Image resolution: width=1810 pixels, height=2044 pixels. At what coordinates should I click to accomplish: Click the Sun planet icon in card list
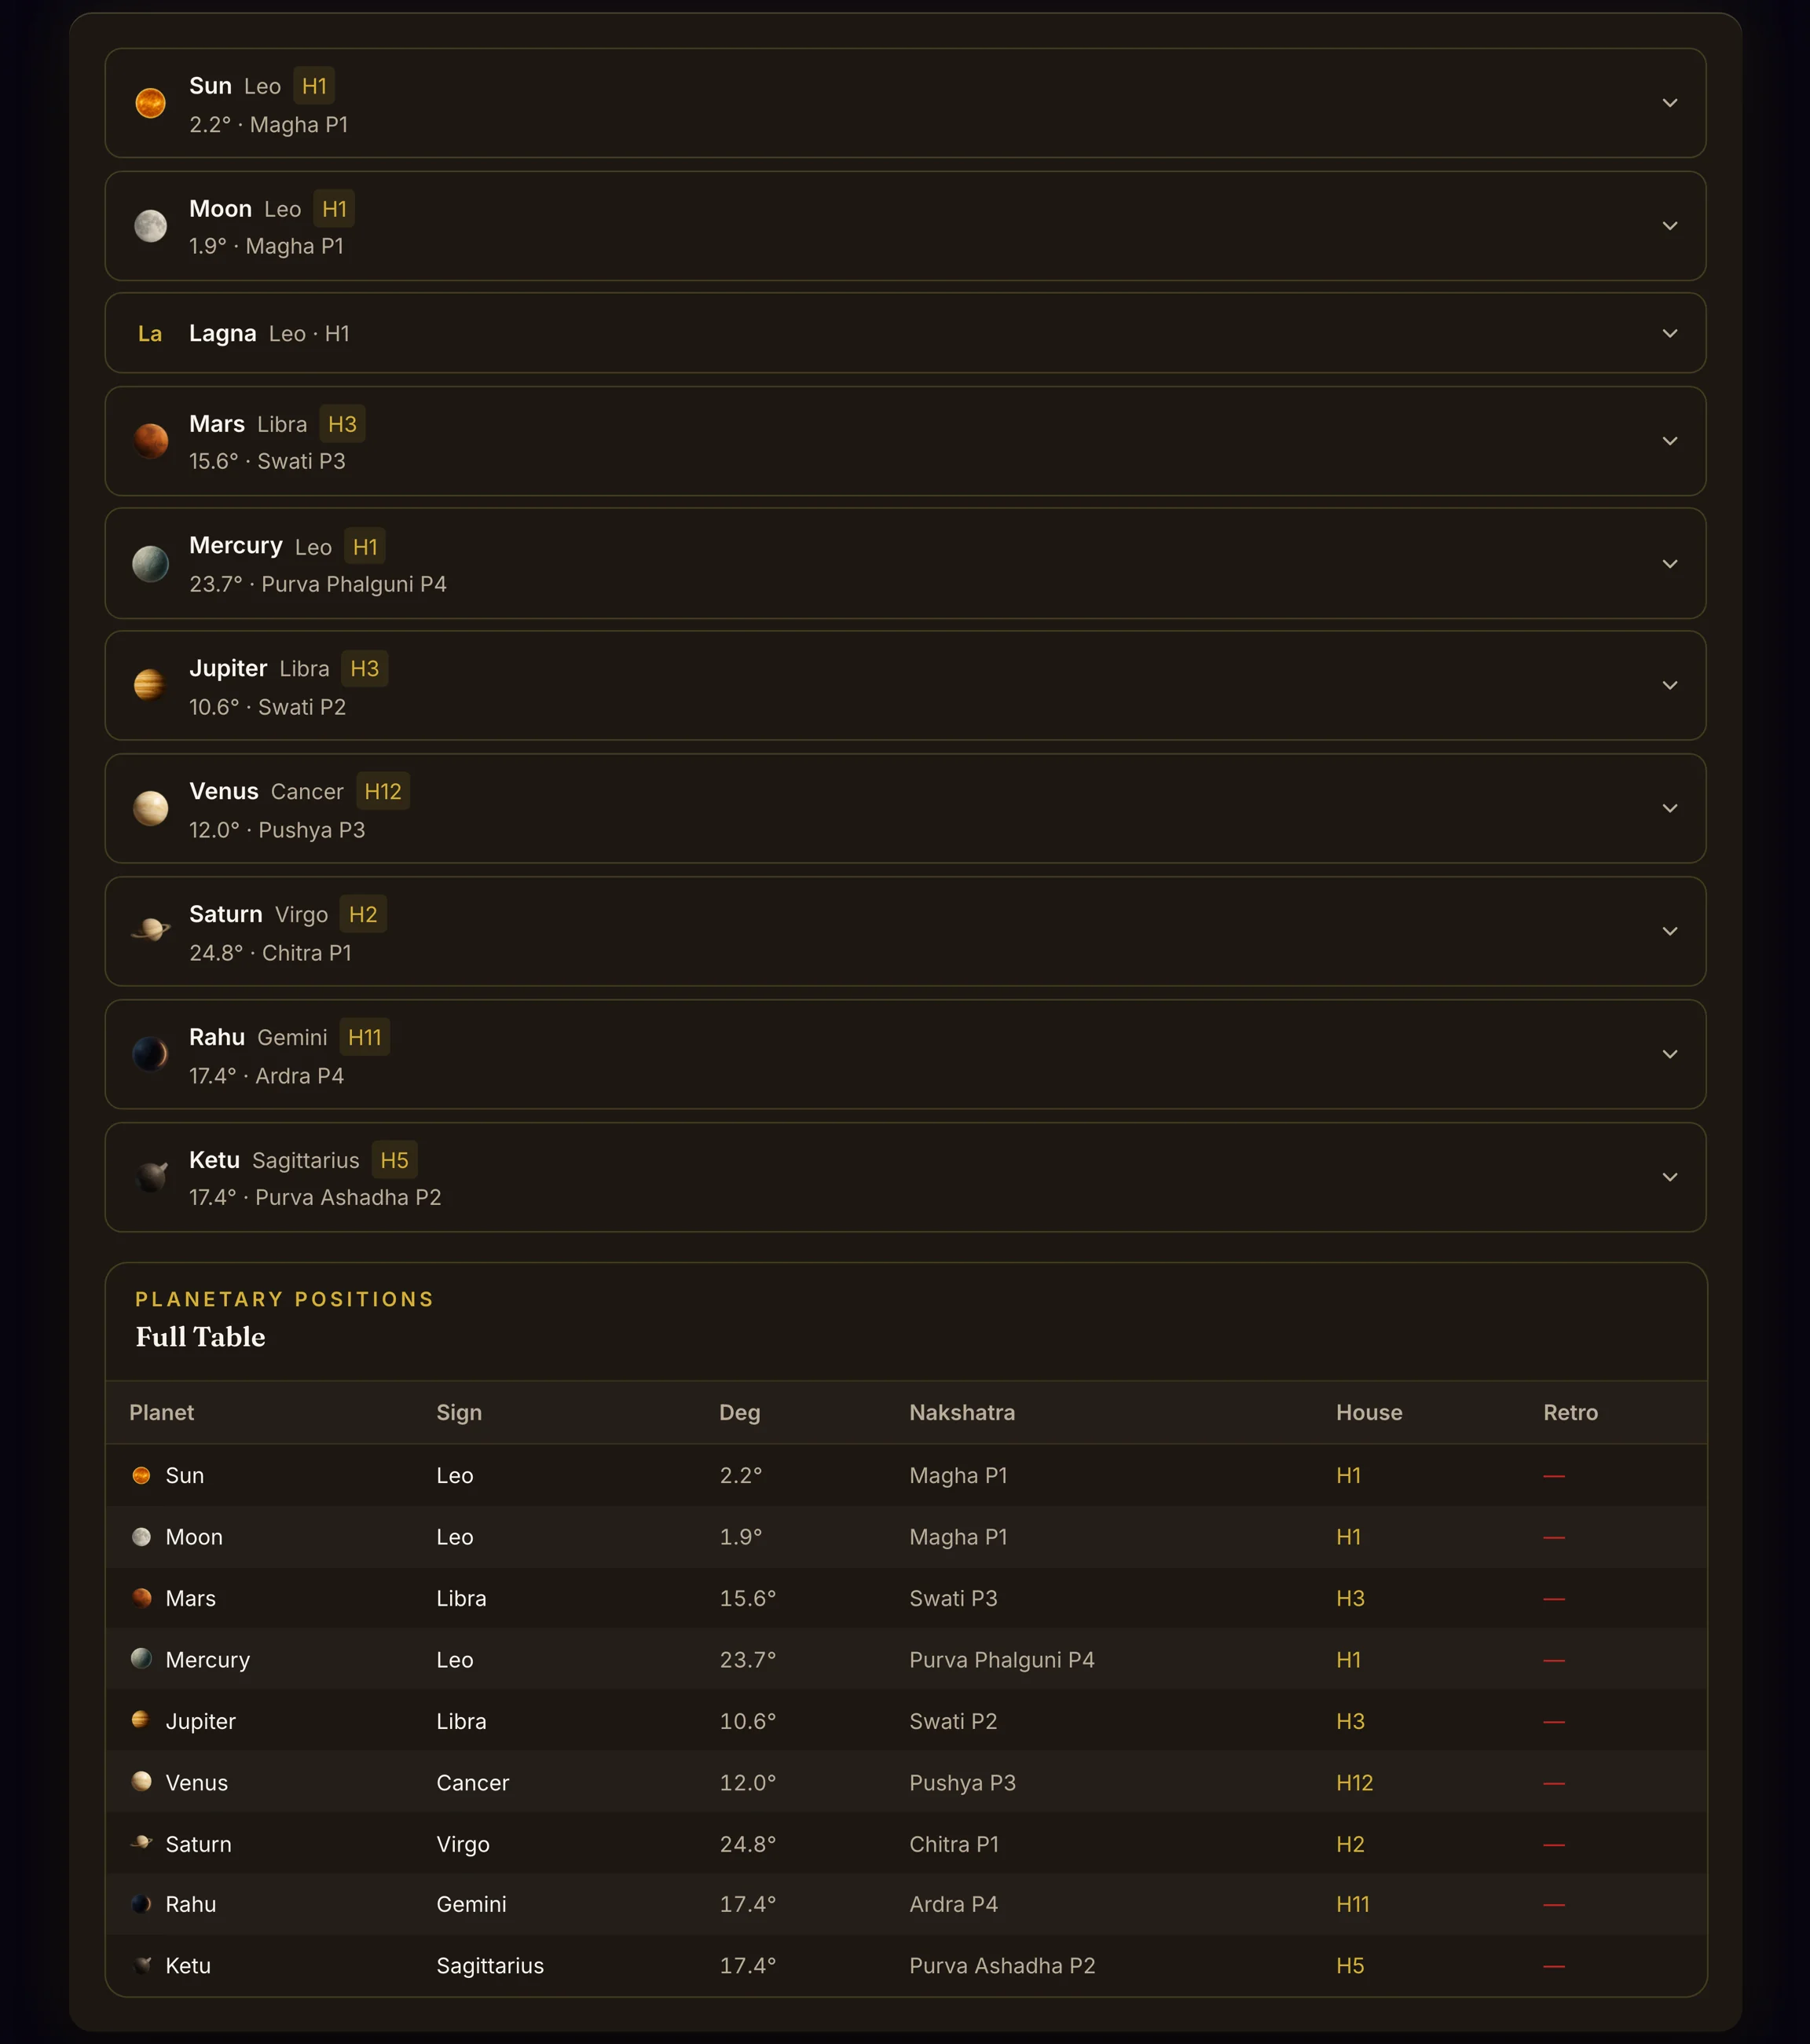coord(150,103)
